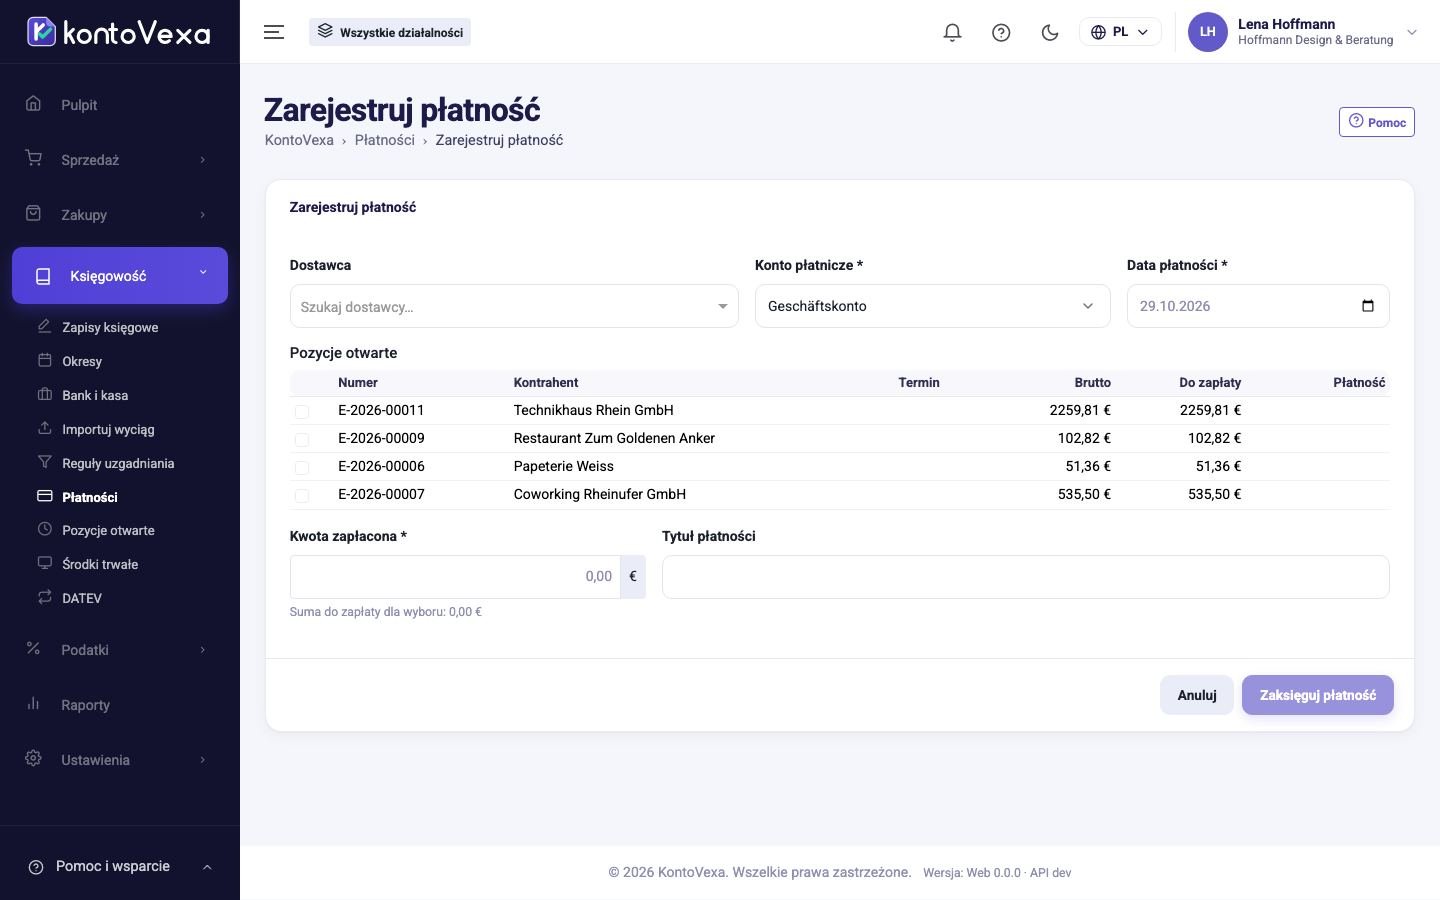Expand the Lena Hoffmann account menu
Image resolution: width=1440 pixels, height=900 pixels.
1303,32
